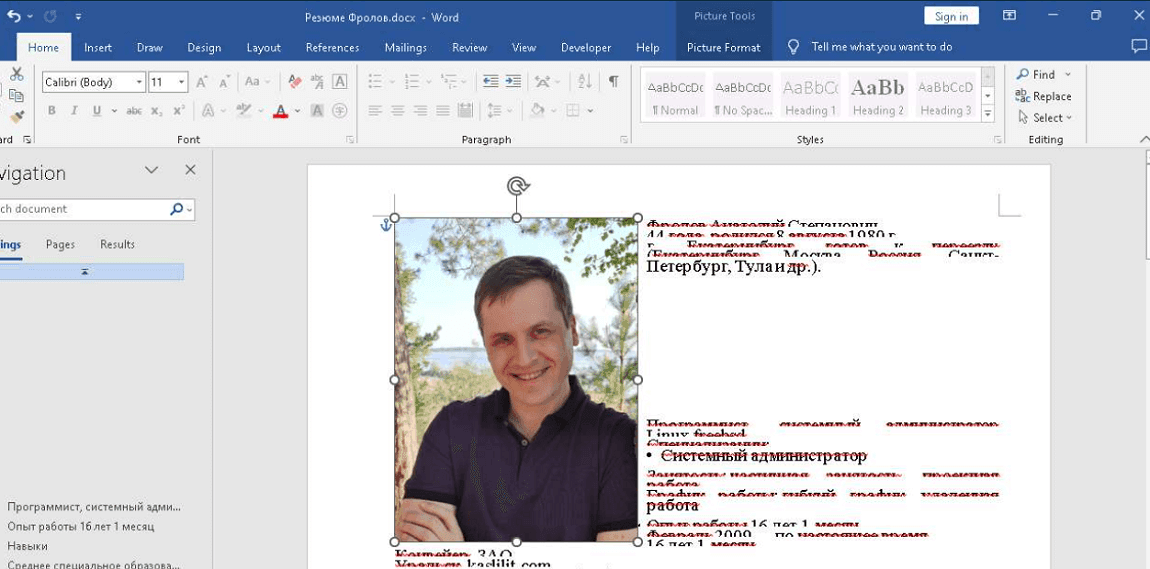Viewport: 1150px width, 569px height.
Task: Click the Sort A-Z icon
Action: click(x=585, y=82)
